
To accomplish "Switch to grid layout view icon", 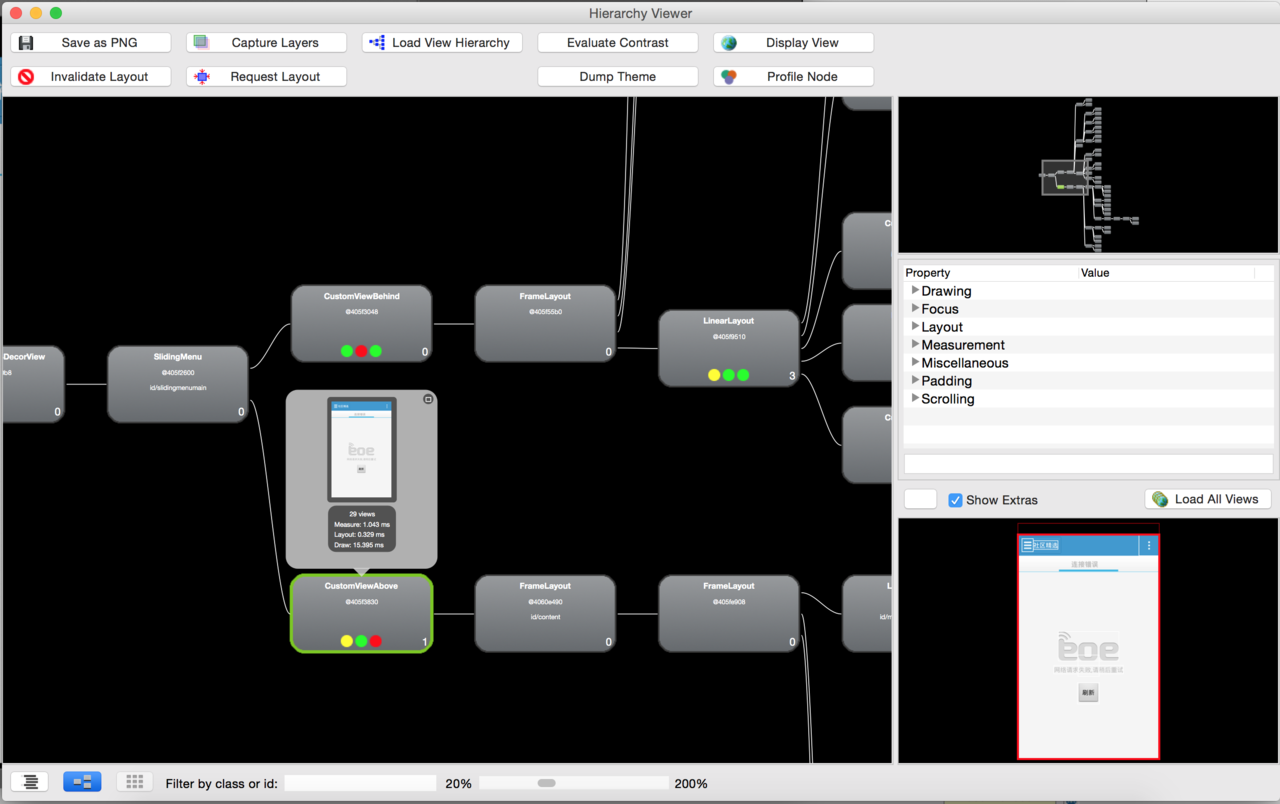I will coord(135,782).
